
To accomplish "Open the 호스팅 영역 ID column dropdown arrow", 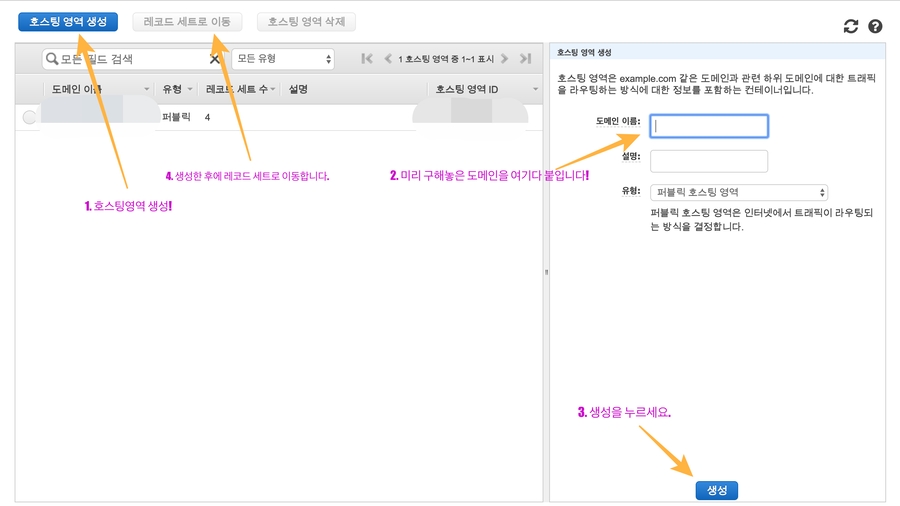I will [x=535, y=90].
